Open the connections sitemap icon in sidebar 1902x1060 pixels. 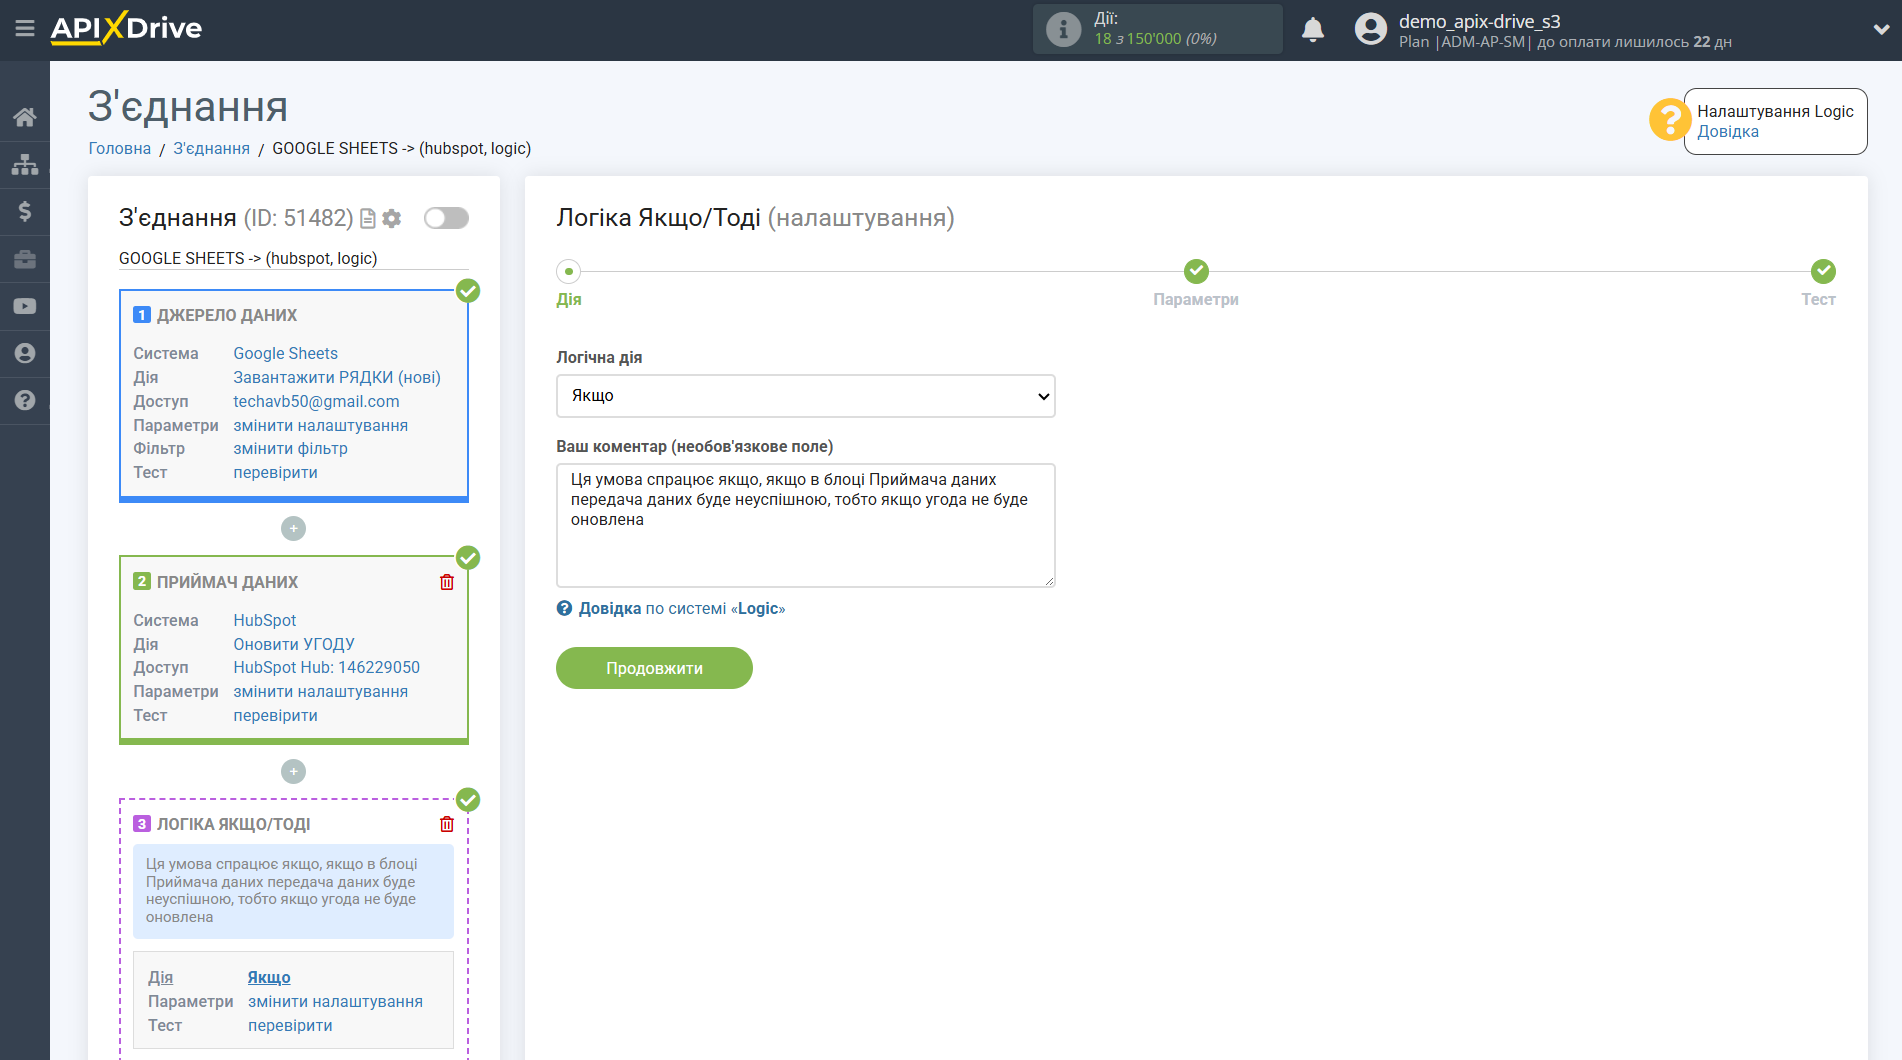[x=25, y=164]
